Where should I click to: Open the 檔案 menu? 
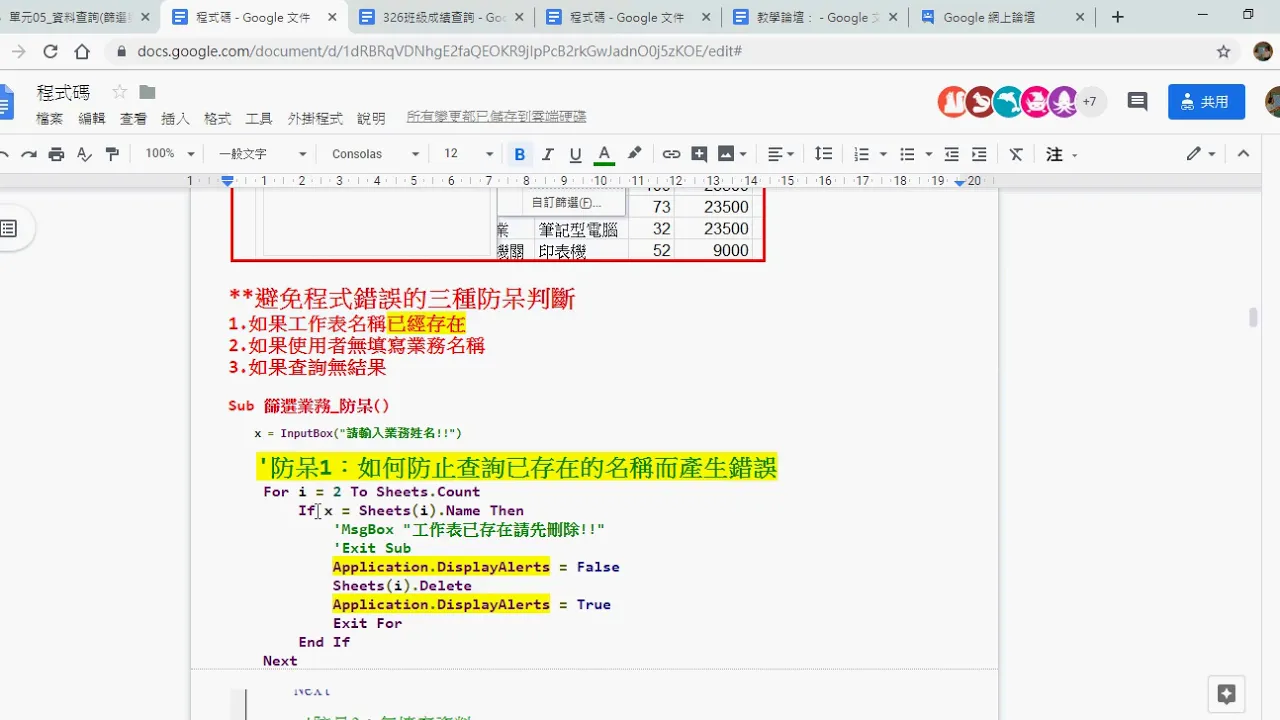(x=50, y=118)
